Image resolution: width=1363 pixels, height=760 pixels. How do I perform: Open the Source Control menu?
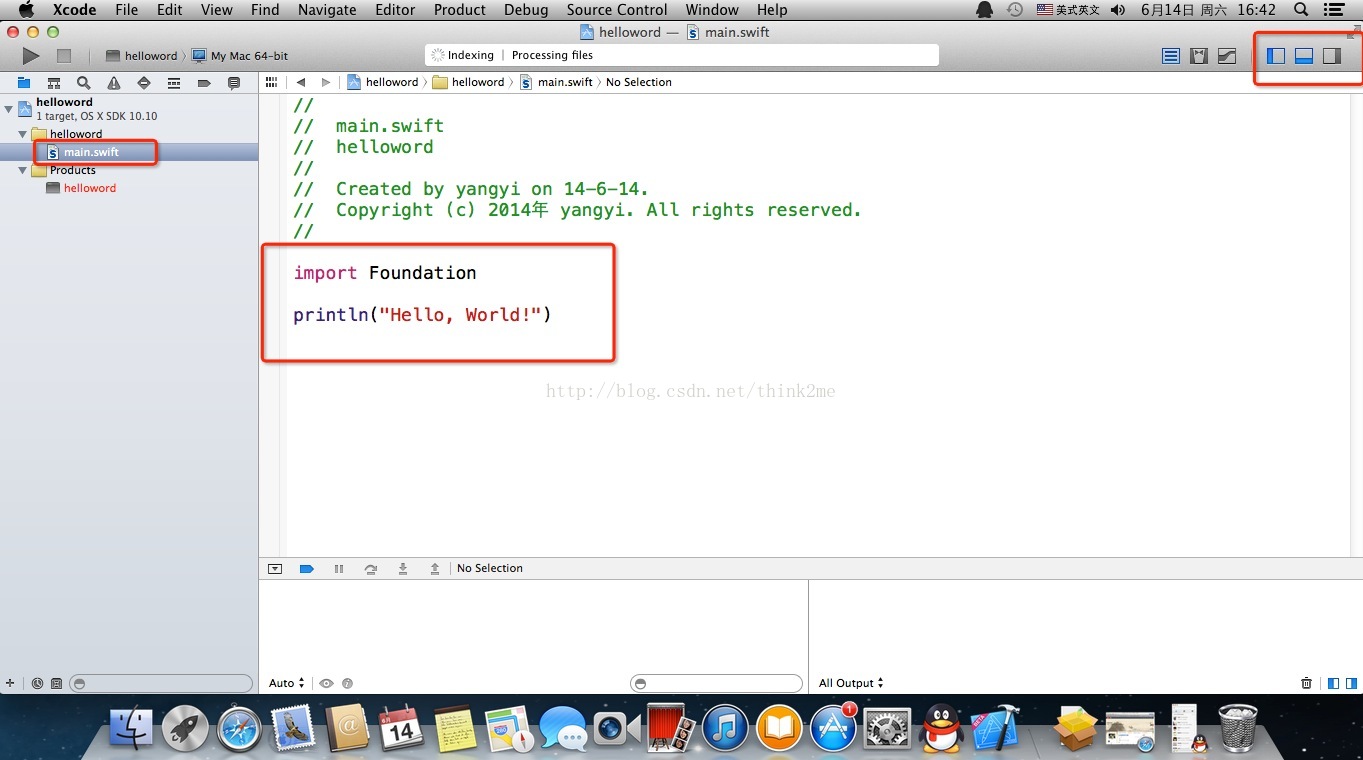coord(617,9)
